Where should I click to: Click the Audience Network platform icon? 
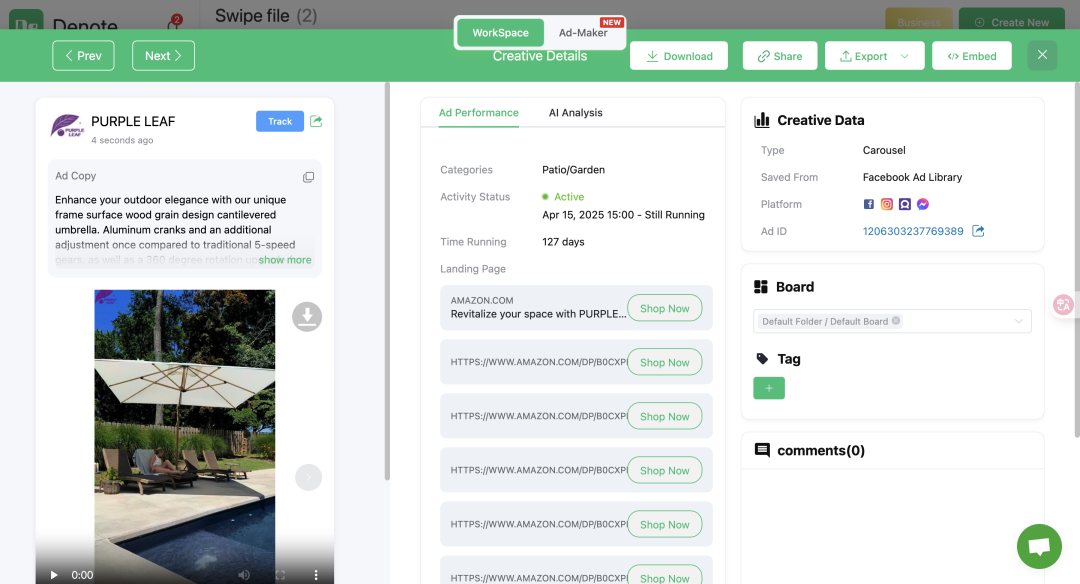click(x=905, y=204)
